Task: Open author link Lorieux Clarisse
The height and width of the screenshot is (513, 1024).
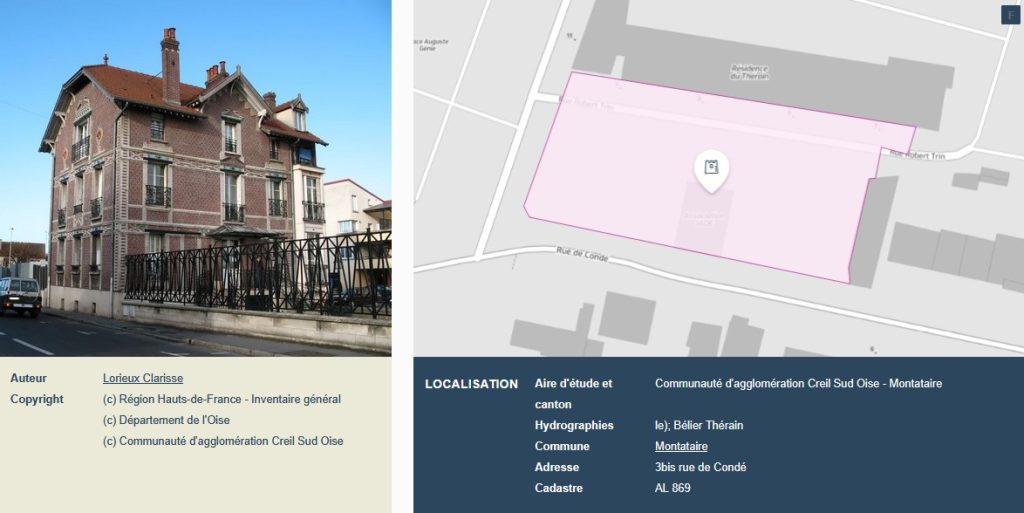Action: tap(142, 378)
